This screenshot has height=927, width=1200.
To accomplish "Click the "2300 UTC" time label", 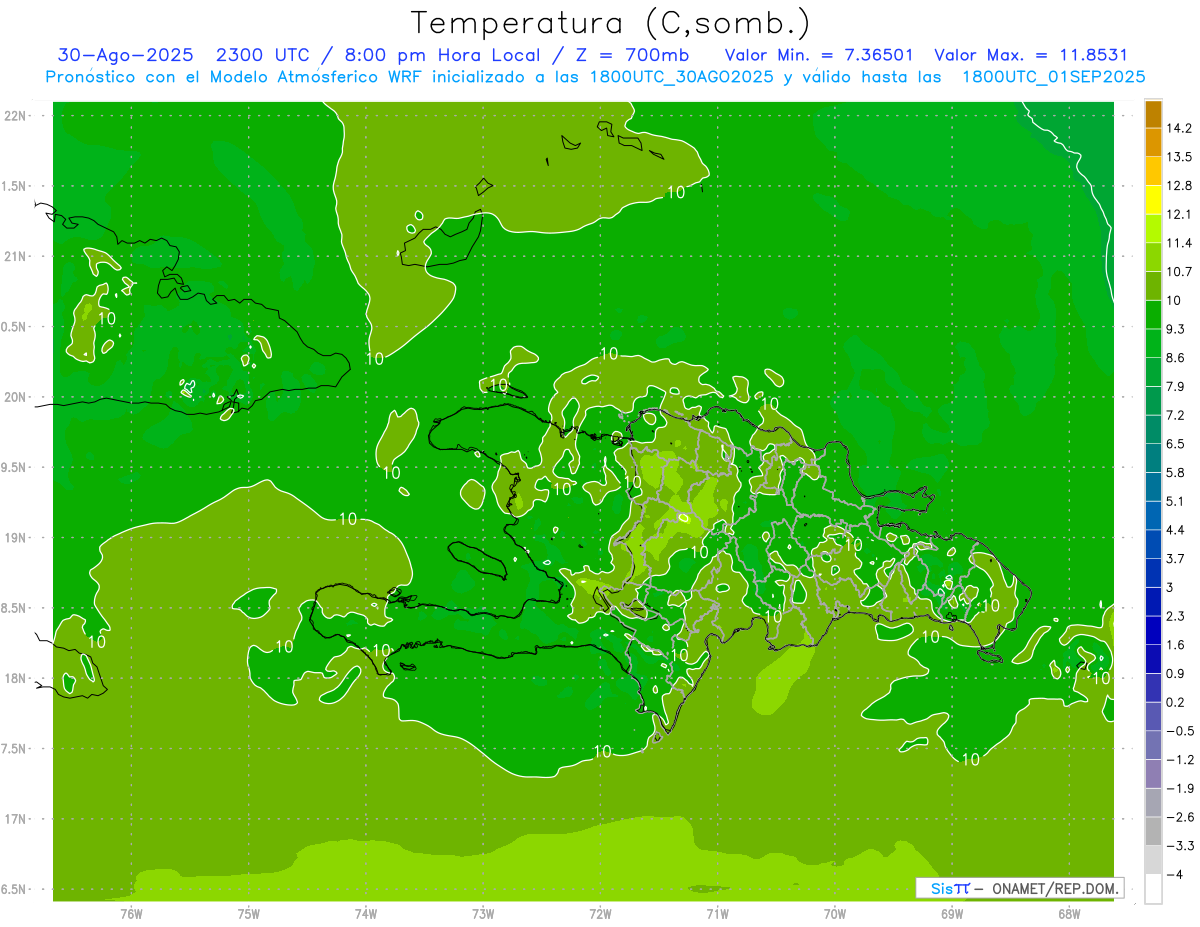I will (x=263, y=55).
